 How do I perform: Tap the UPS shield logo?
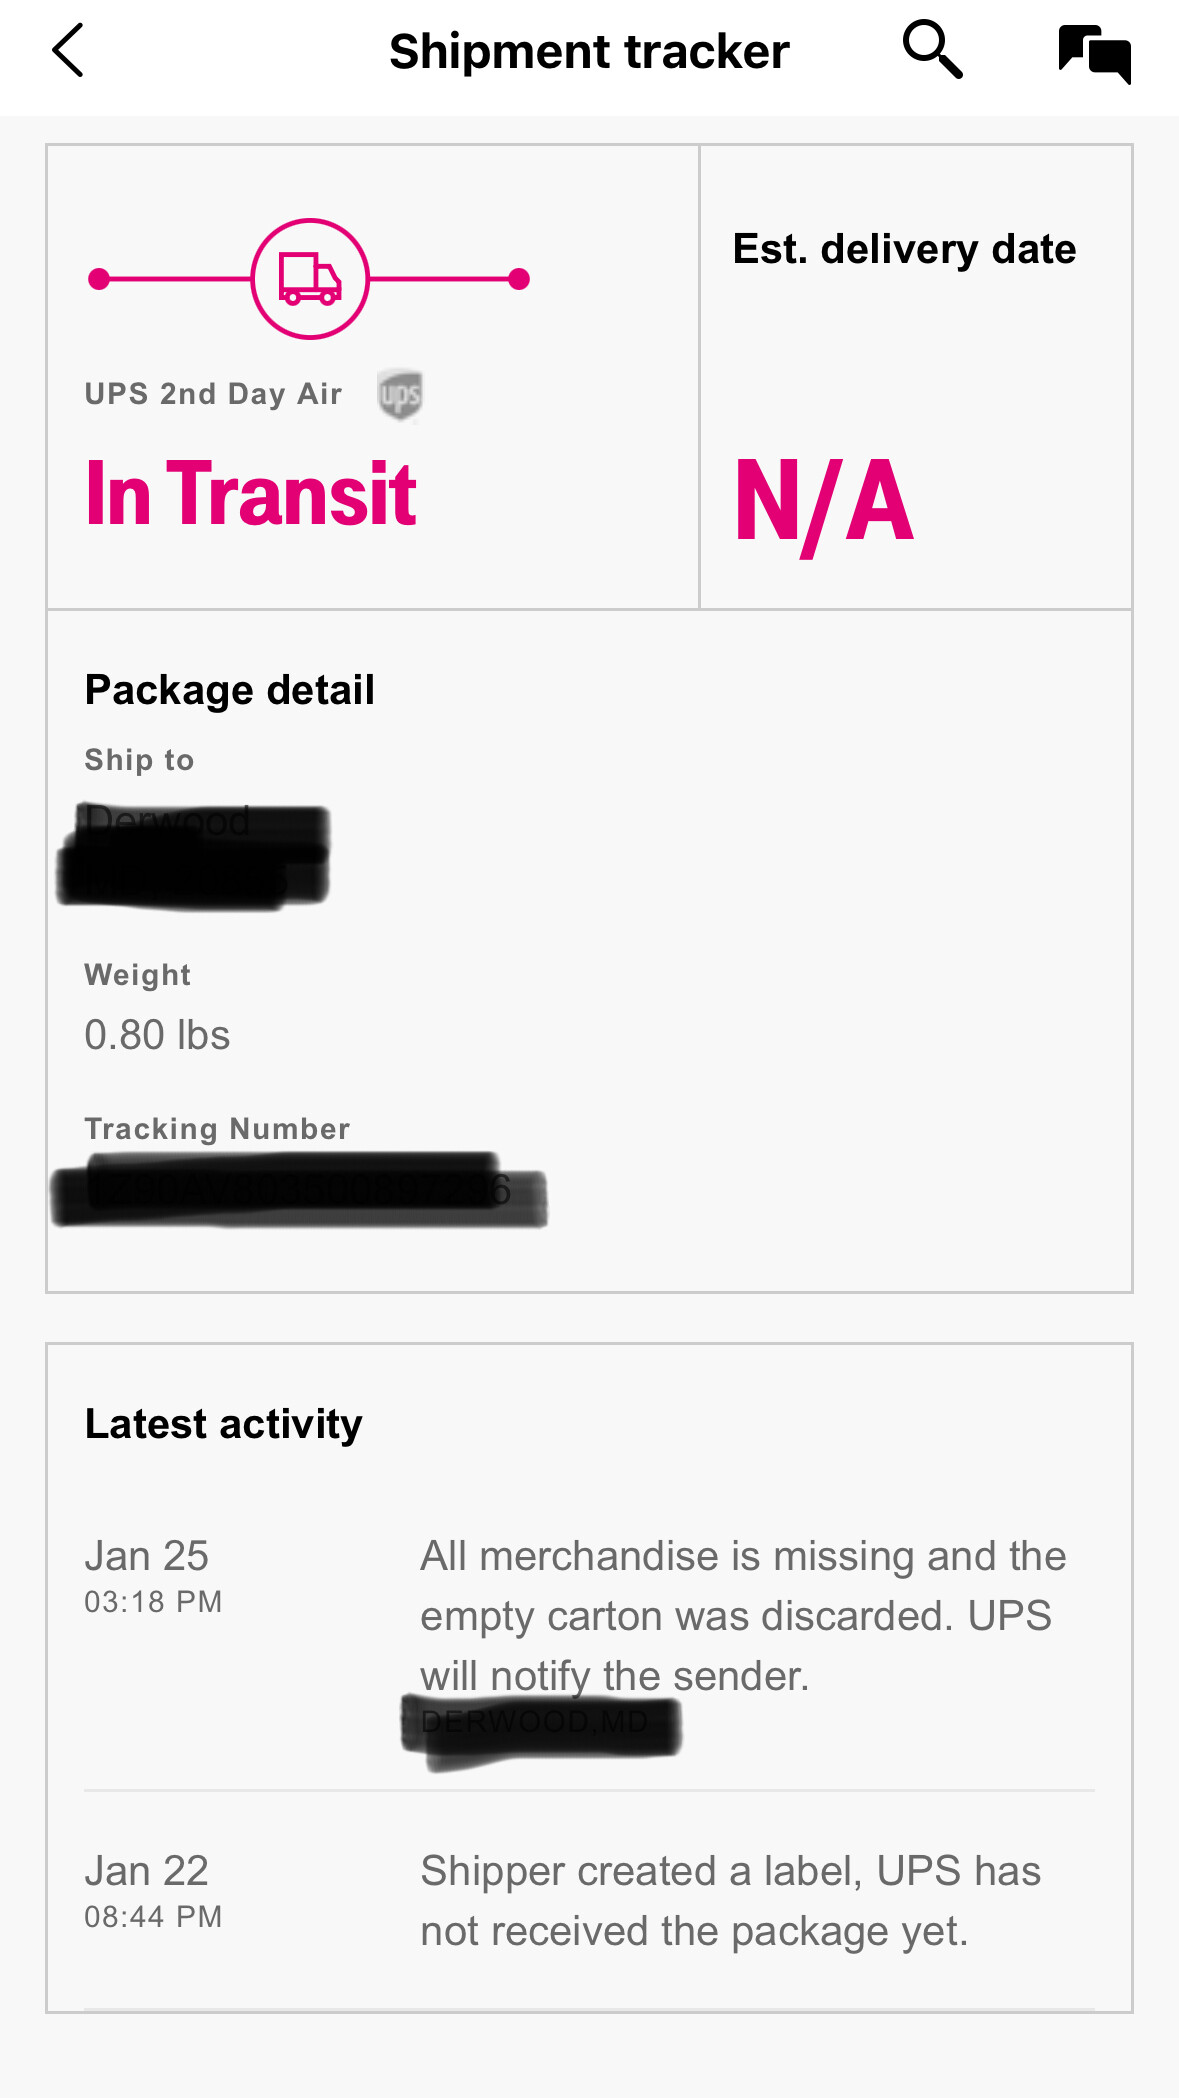(400, 394)
